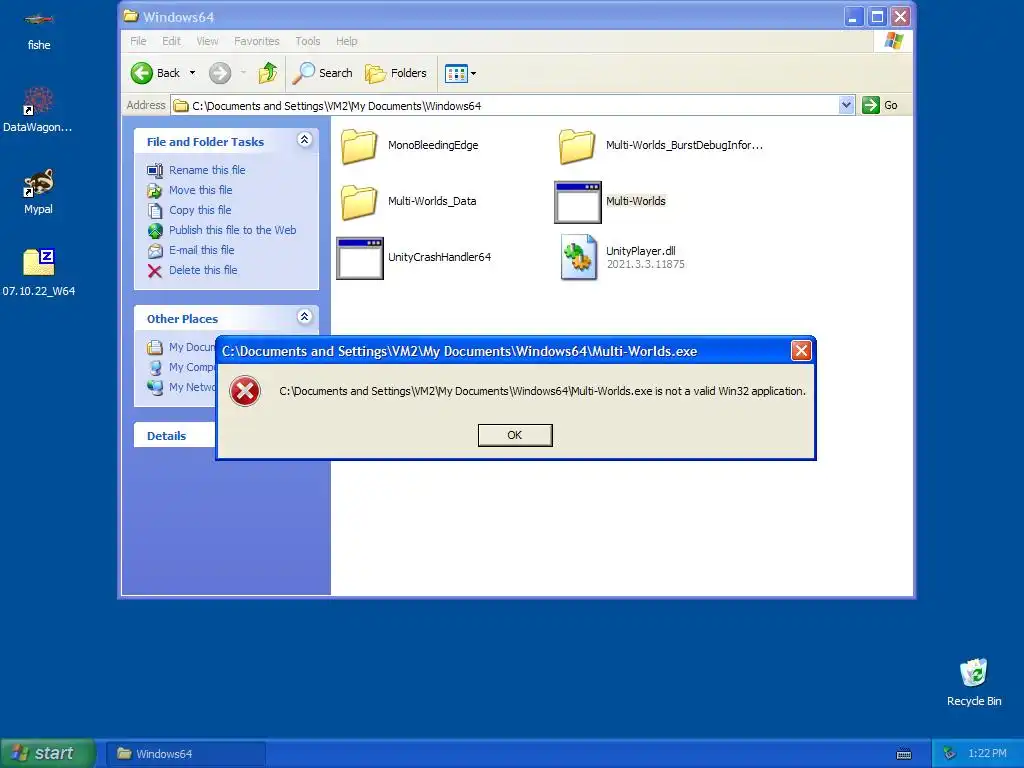Click the E-mail envelope icon
This screenshot has width=1024, height=768.
pyautogui.click(x=155, y=251)
